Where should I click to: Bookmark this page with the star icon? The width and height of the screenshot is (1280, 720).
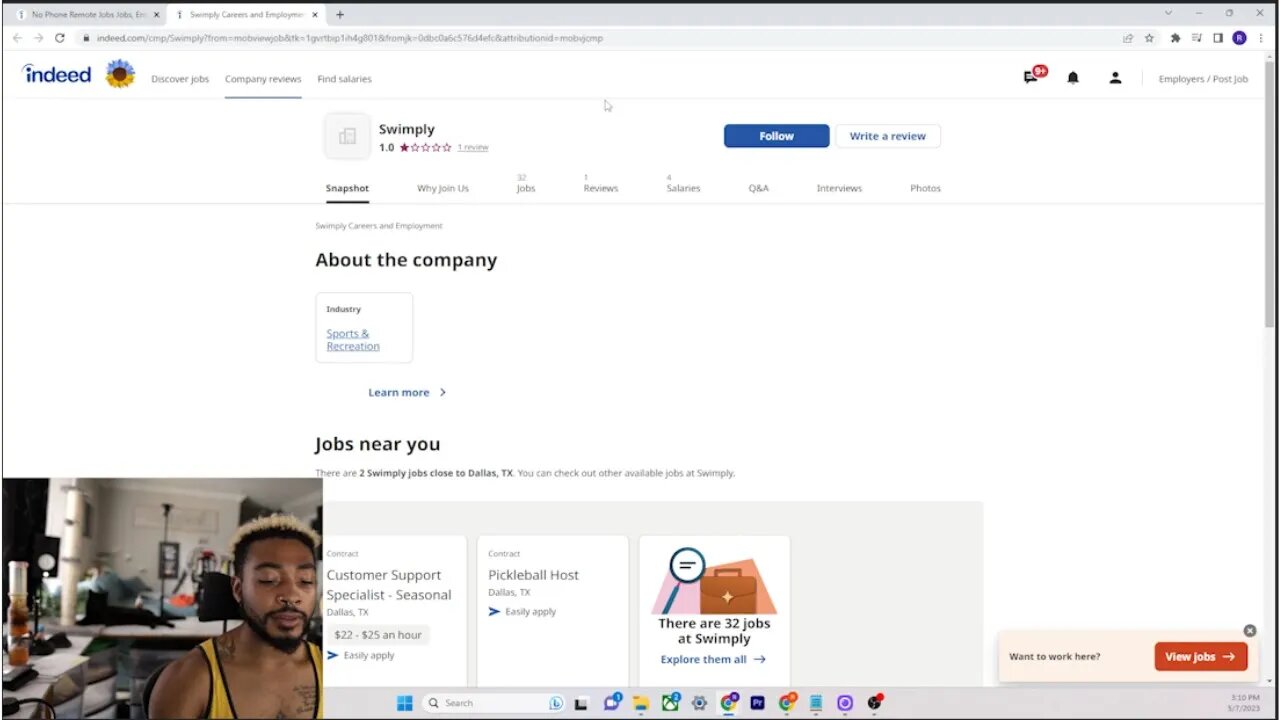point(1149,38)
